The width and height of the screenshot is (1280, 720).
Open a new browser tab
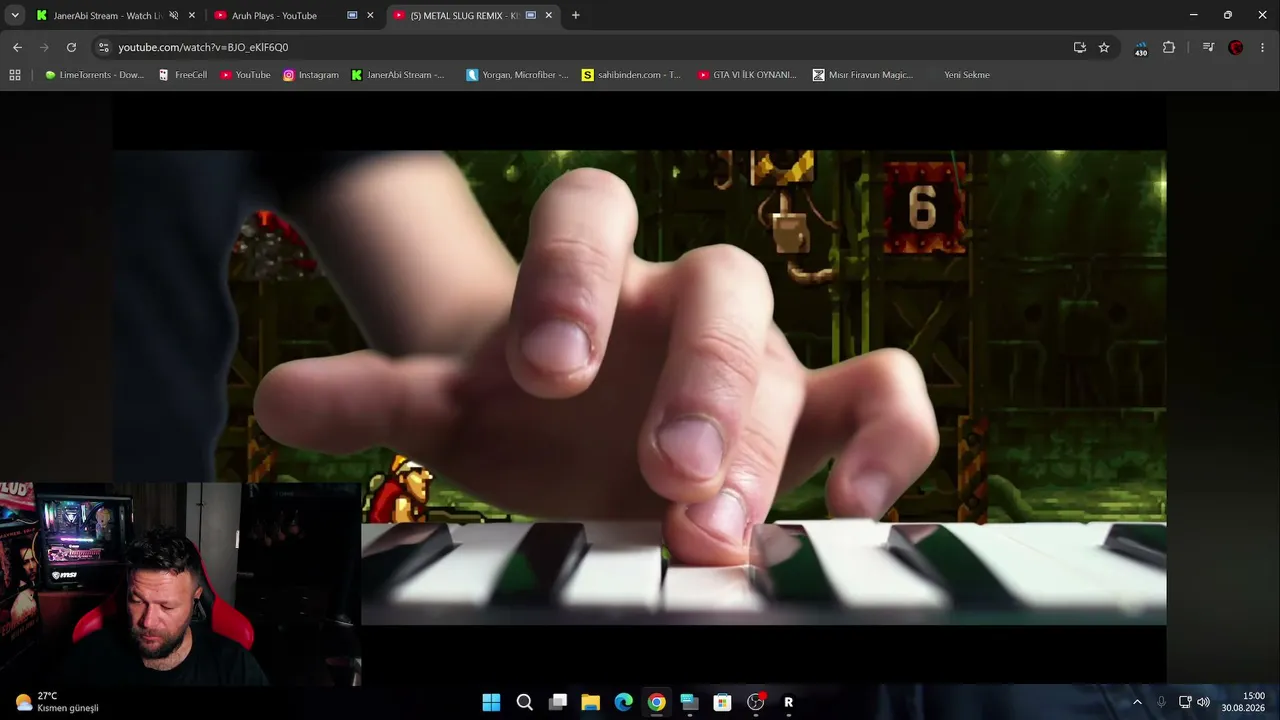(x=575, y=15)
